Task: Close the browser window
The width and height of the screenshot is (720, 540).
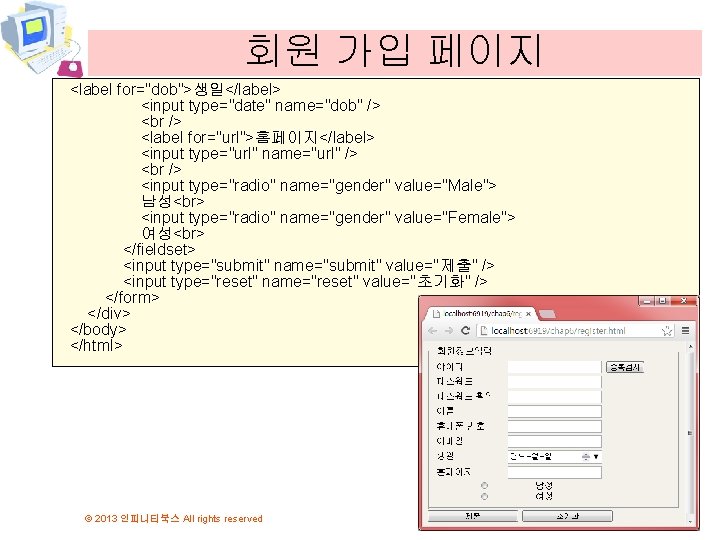Action: pyautogui.click(x=684, y=301)
